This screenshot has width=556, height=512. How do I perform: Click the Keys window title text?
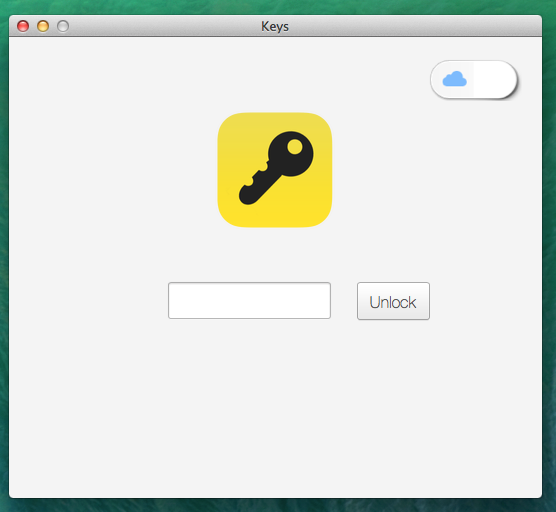tap(275, 27)
